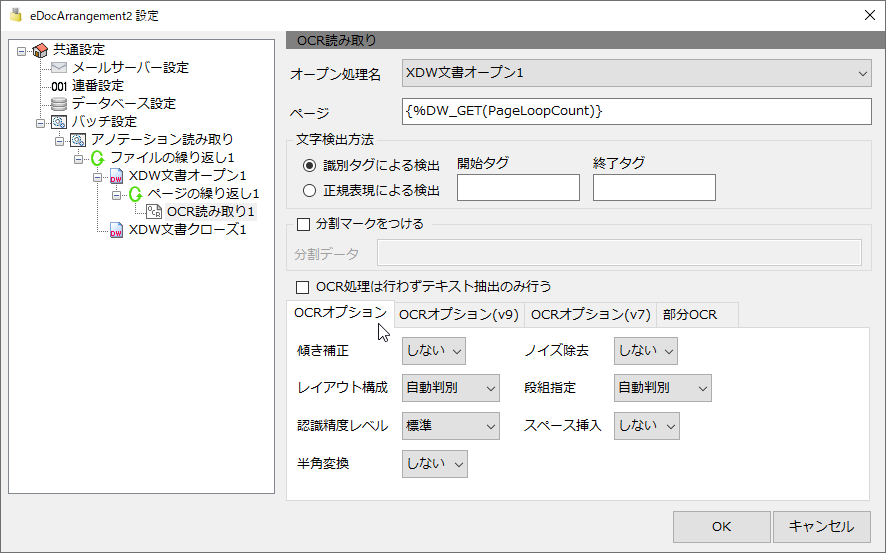
Task: Select データベース設定 in the tree
Action: point(124,104)
